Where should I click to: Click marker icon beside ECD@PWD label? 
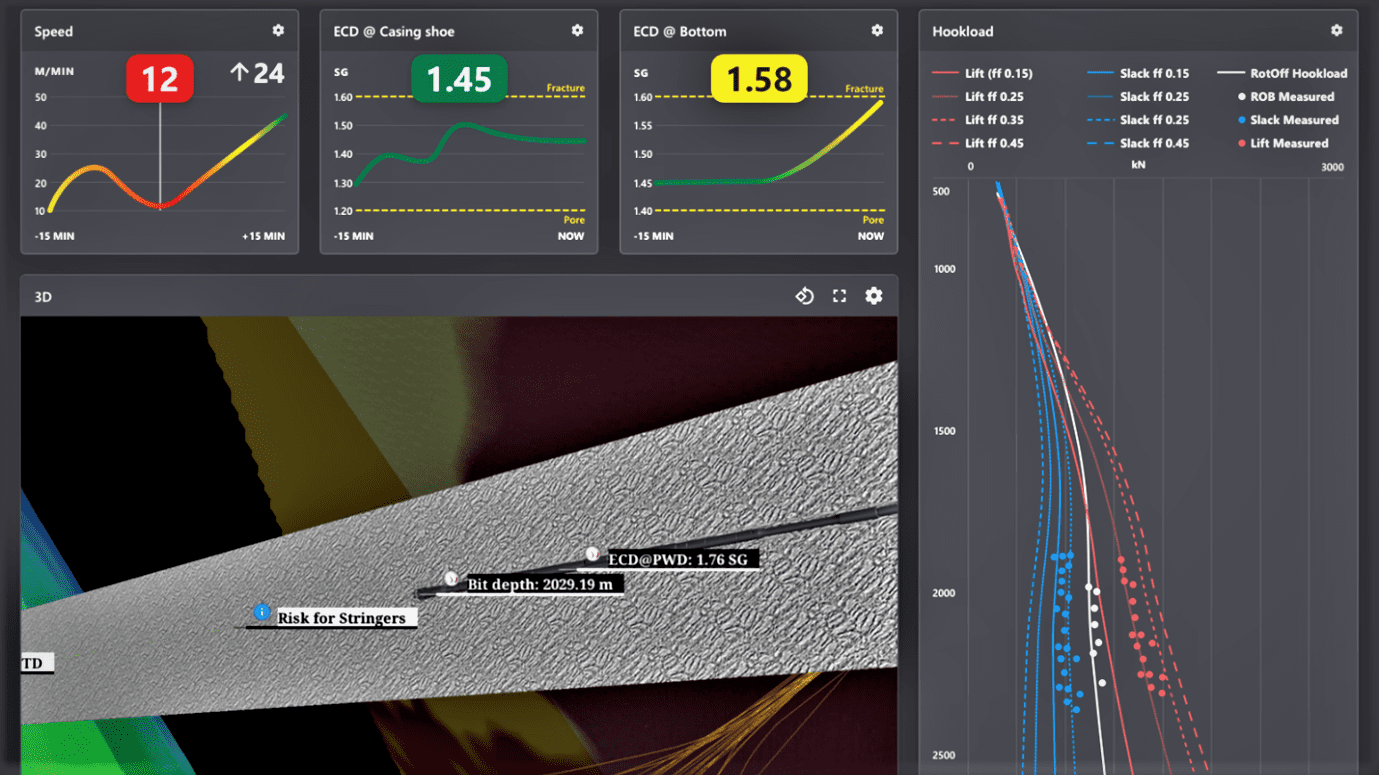point(592,553)
